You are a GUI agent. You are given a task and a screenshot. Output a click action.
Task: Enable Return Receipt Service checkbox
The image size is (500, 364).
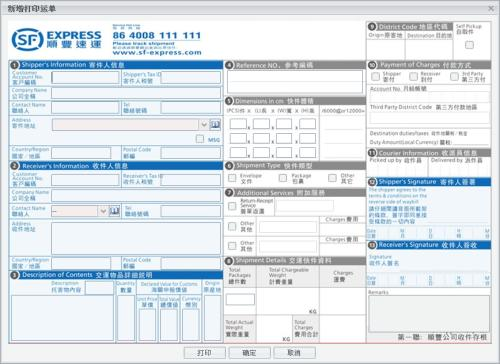point(232,206)
